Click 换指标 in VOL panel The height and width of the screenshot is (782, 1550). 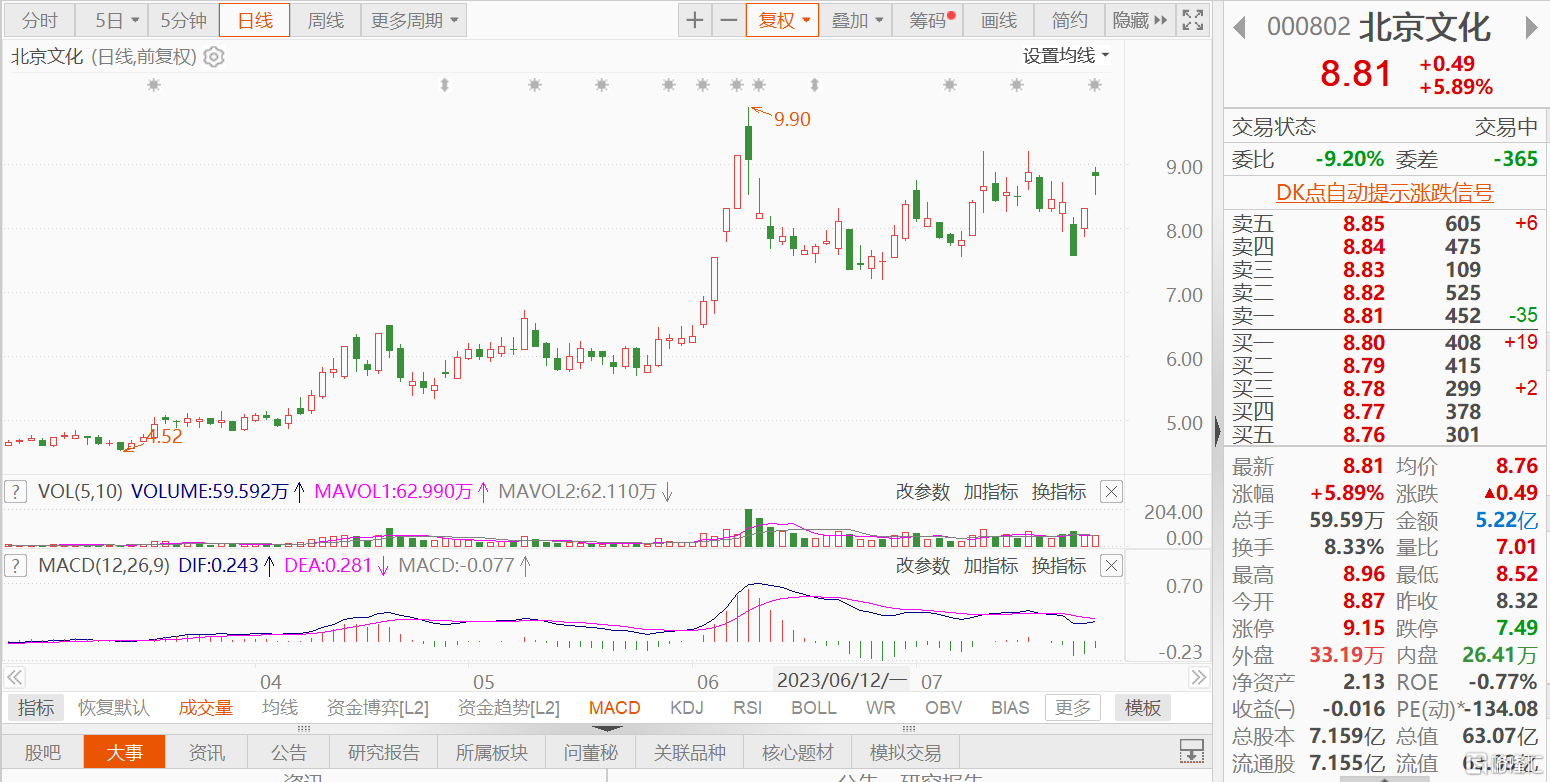(x=1059, y=491)
